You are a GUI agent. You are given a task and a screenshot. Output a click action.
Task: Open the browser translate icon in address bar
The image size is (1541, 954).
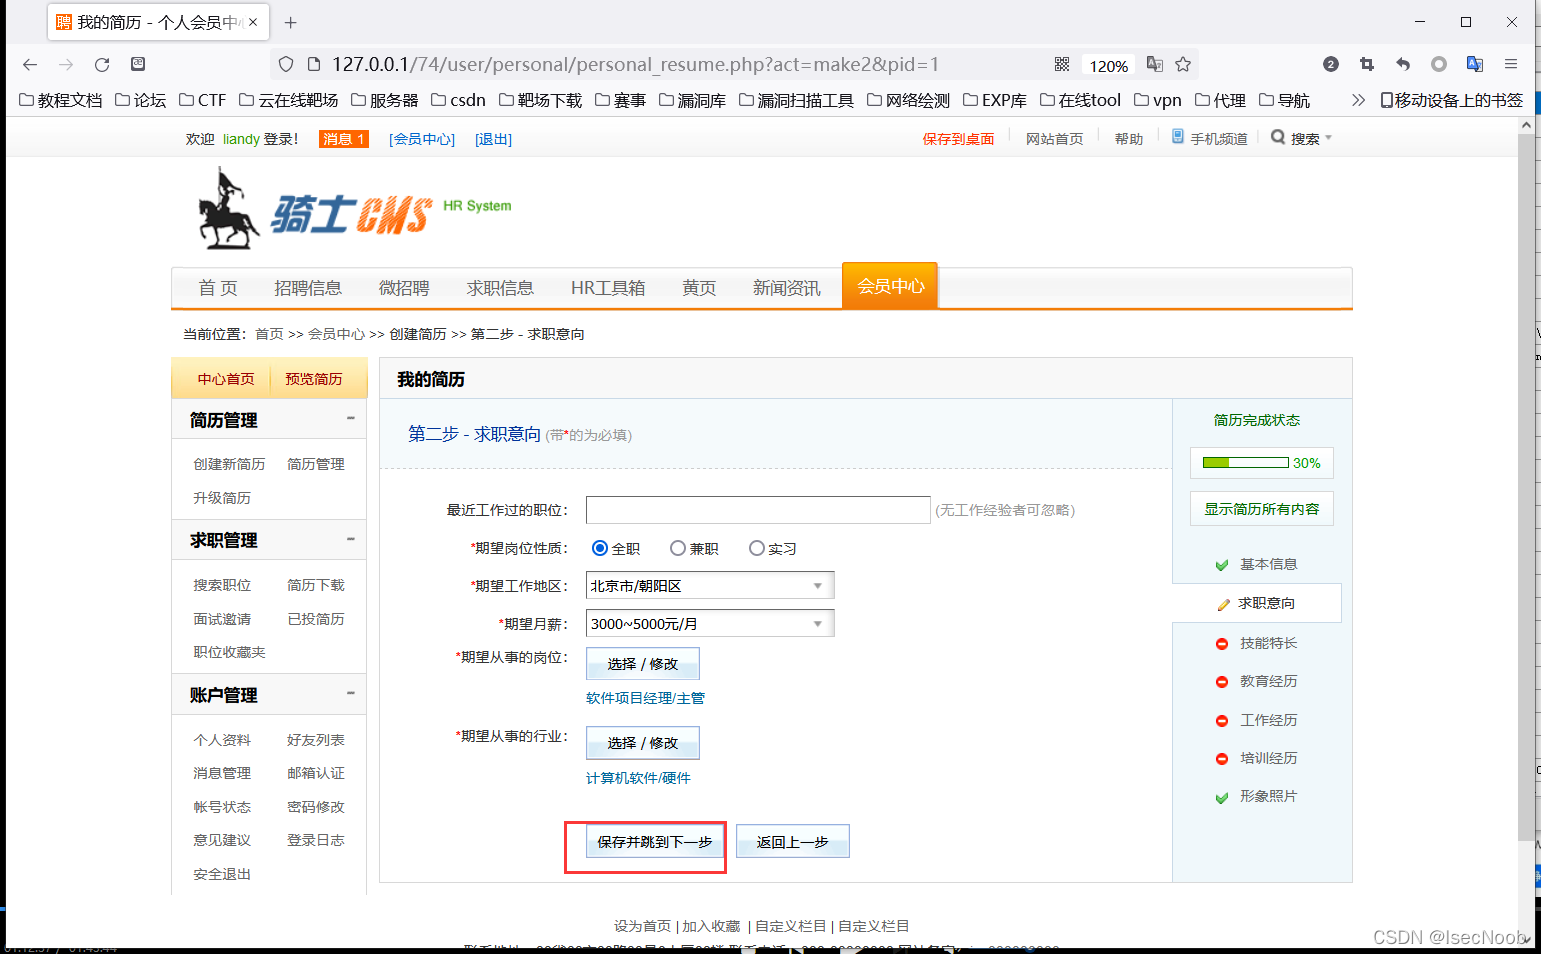click(x=1154, y=63)
